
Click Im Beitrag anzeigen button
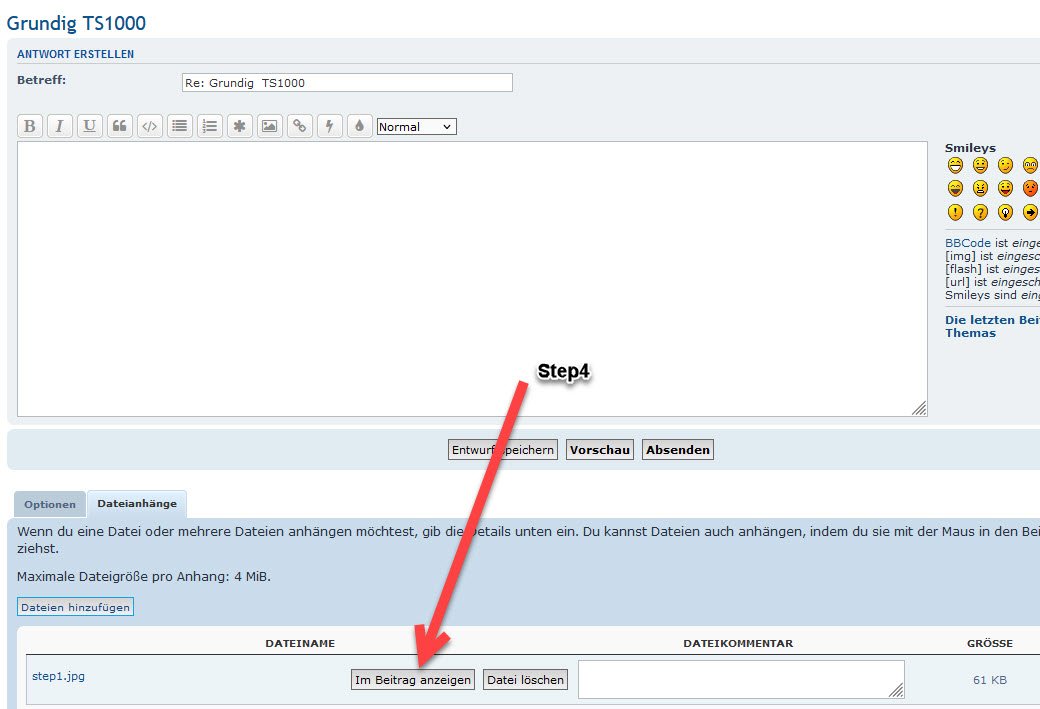pyautogui.click(x=413, y=680)
